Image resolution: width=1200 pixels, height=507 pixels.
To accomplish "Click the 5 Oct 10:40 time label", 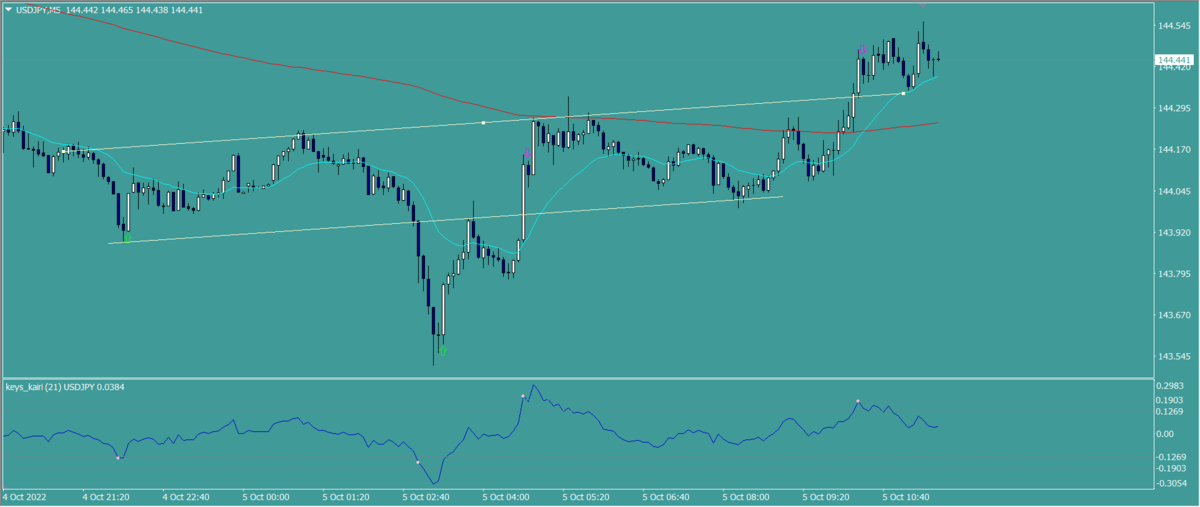I will tap(905, 496).
